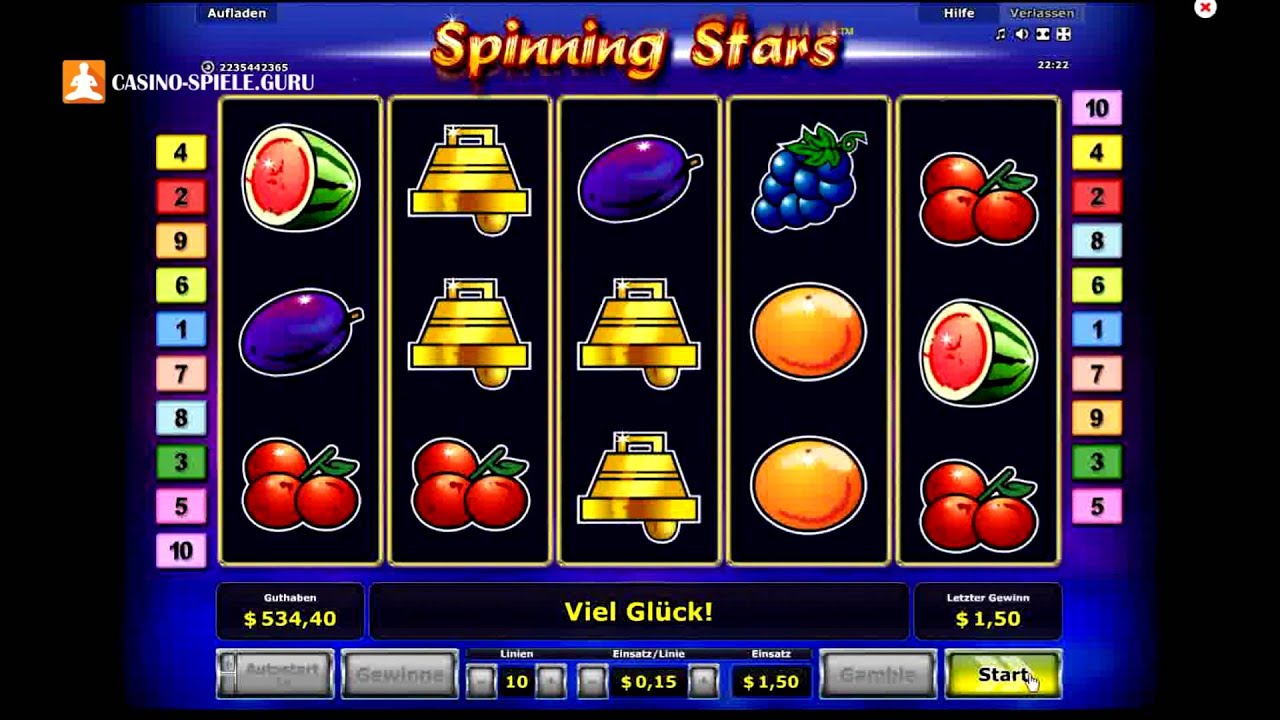Start the spin with Start button
This screenshot has width=1280, height=720.
(x=1003, y=675)
